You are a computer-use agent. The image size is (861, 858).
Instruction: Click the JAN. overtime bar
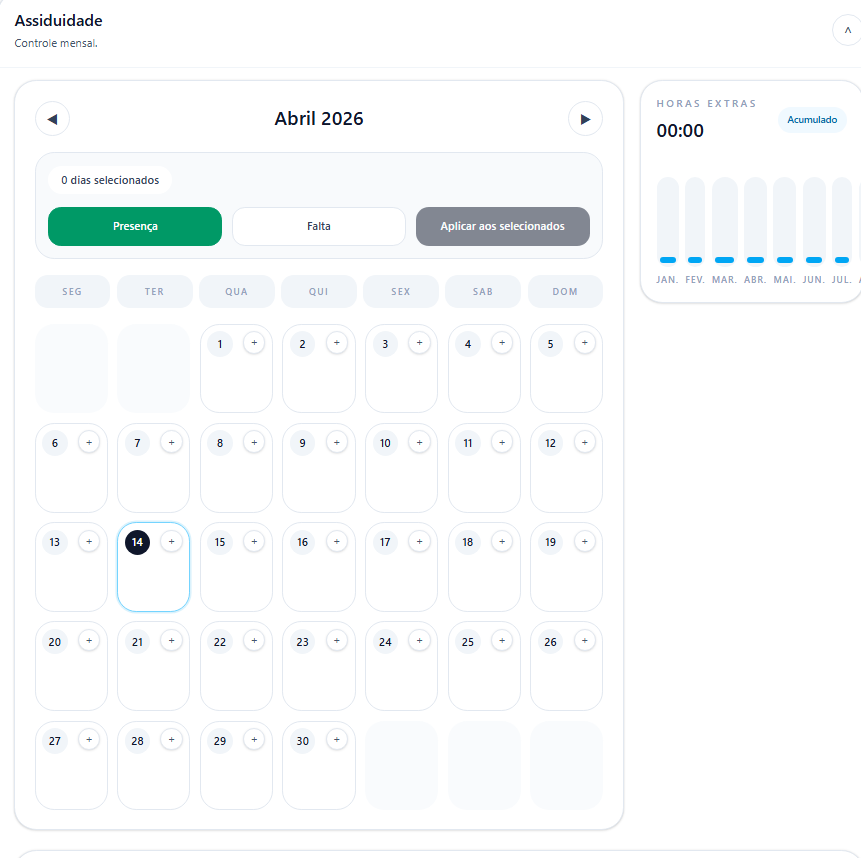coord(667,220)
